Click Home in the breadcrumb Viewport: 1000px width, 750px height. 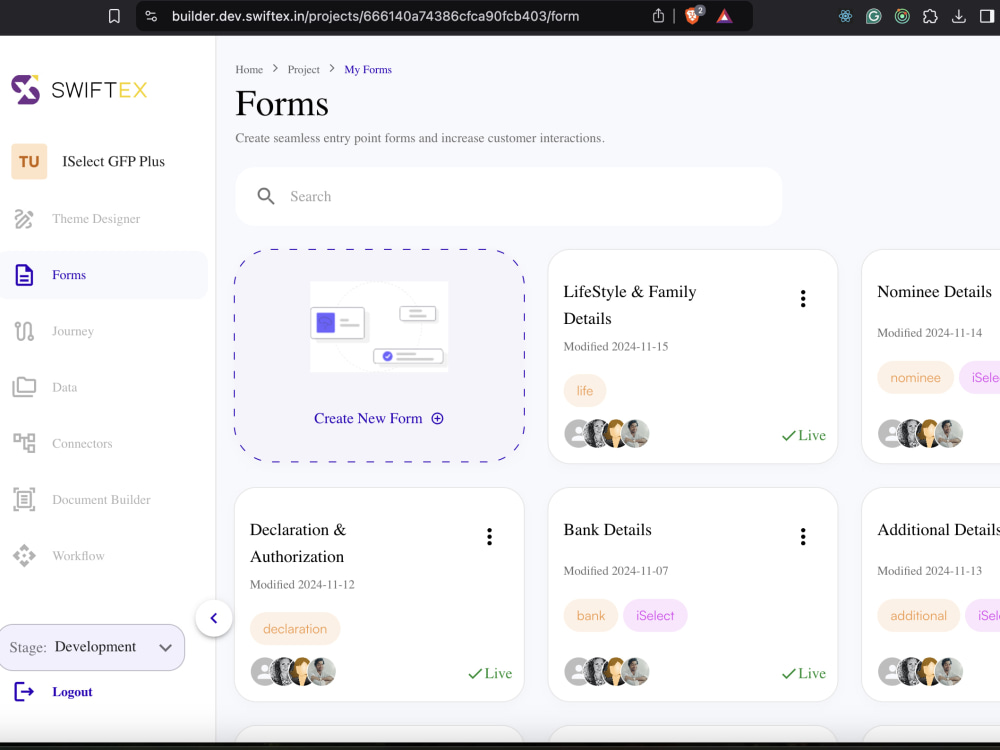click(x=249, y=70)
